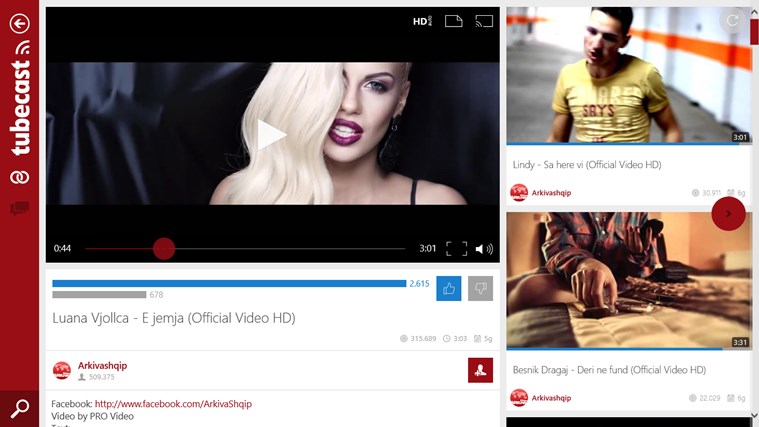
Task: Open Arkivashqip channel under main video title
Action: click(102, 366)
